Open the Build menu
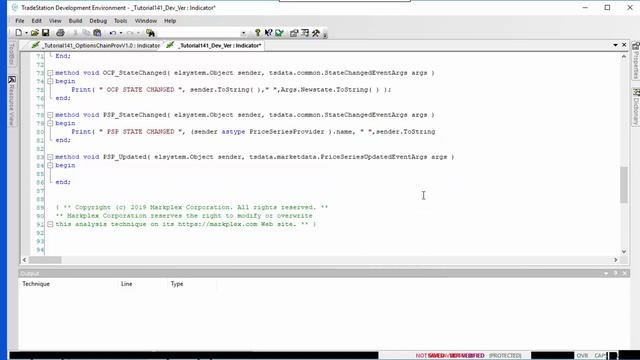Image resolution: width=640 pixels, height=360 pixels. tap(75, 21)
